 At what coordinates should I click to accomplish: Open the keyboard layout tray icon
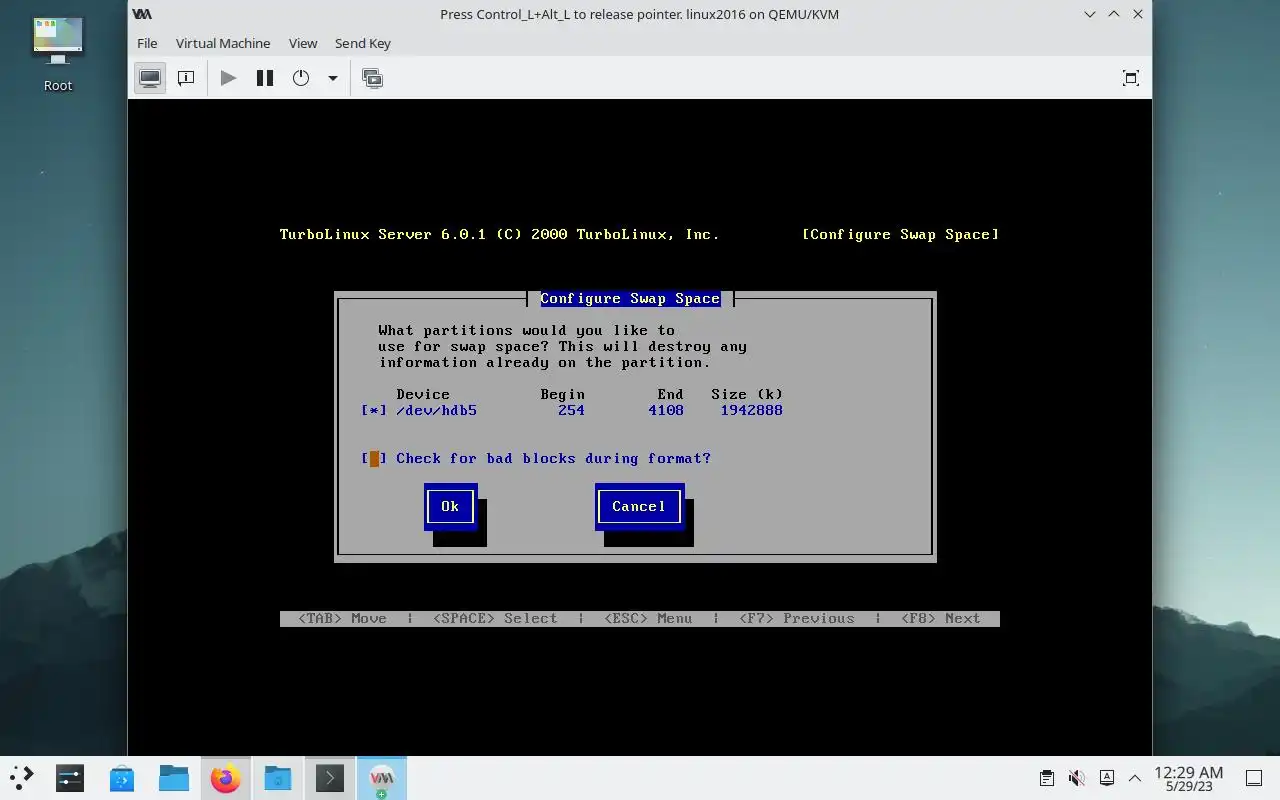pyautogui.click(x=1106, y=778)
